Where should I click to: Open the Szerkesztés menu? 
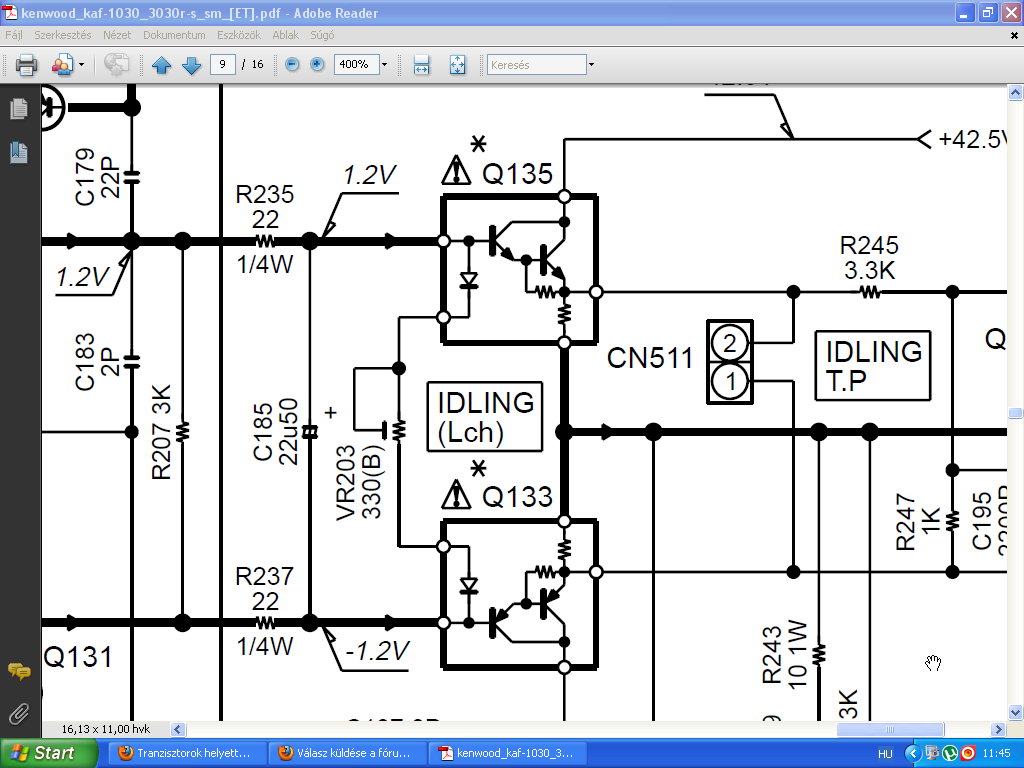click(63, 35)
